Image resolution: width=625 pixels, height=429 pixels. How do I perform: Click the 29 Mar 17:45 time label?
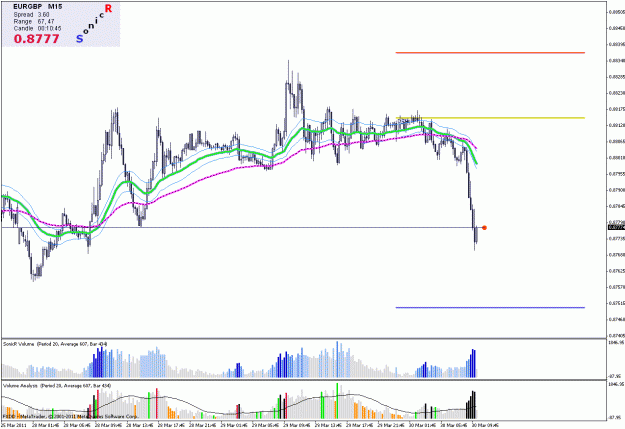point(361,425)
